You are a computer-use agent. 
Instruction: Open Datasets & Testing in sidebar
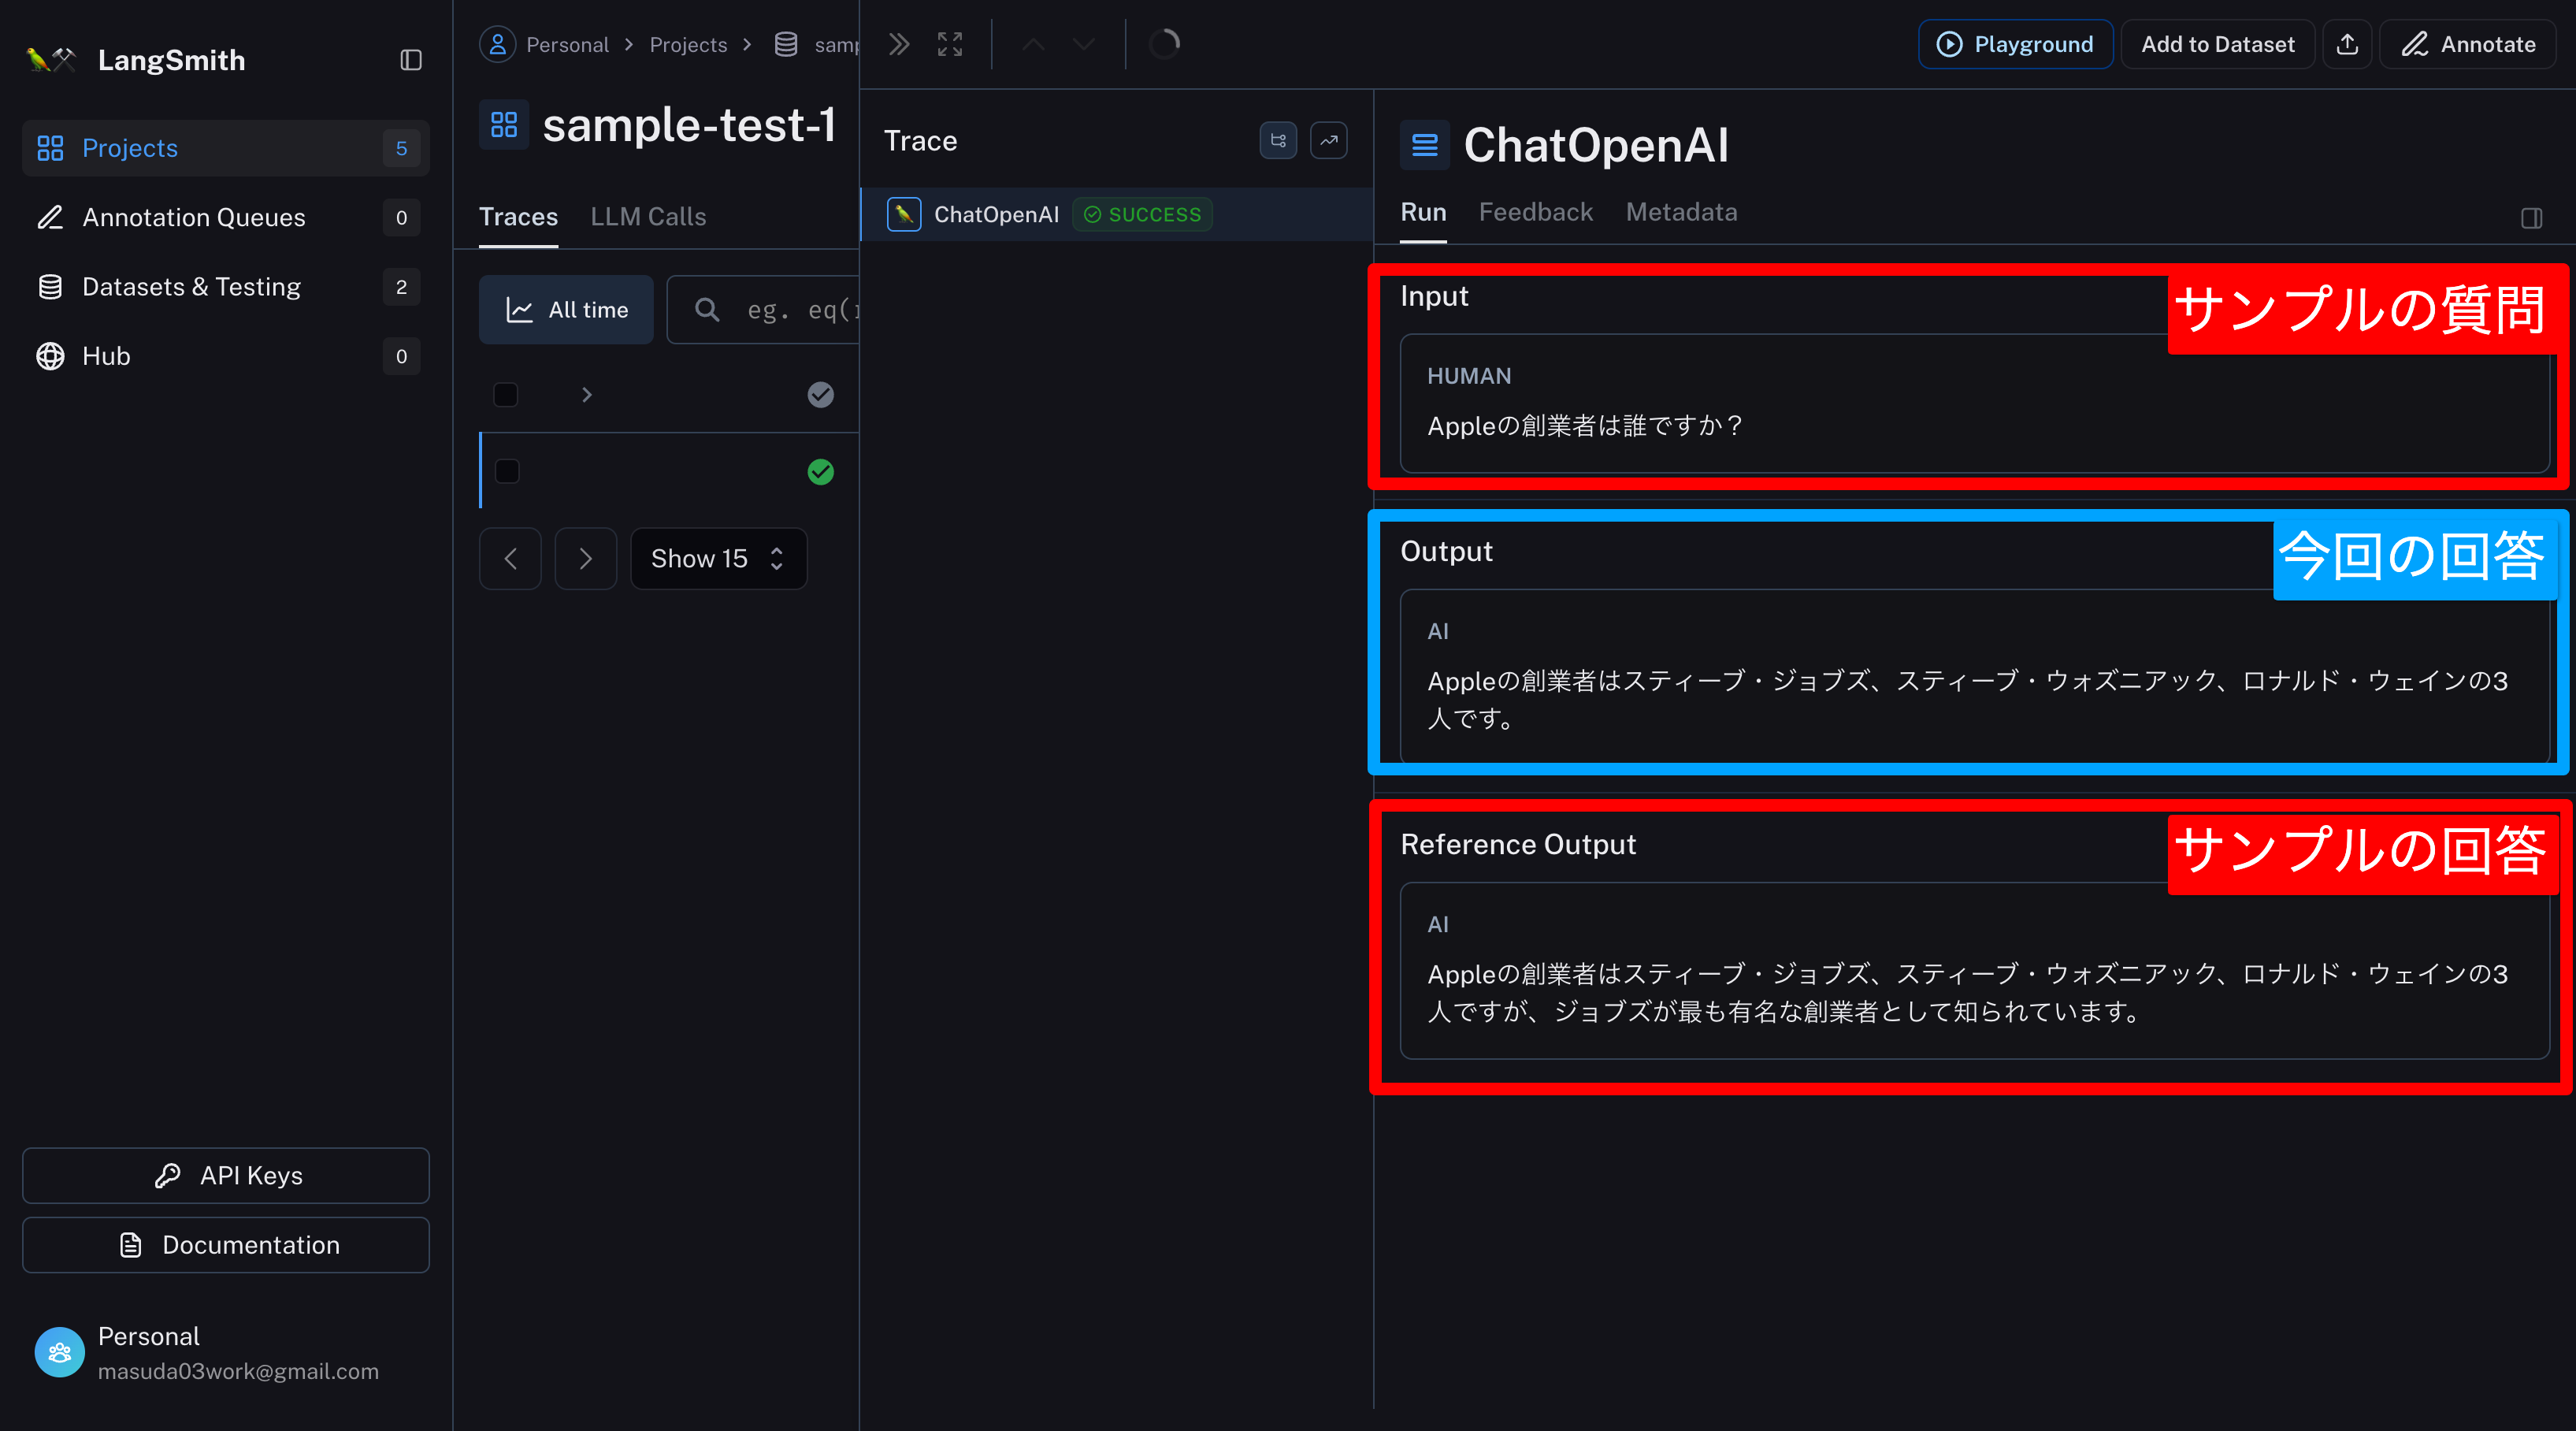[x=226, y=287]
